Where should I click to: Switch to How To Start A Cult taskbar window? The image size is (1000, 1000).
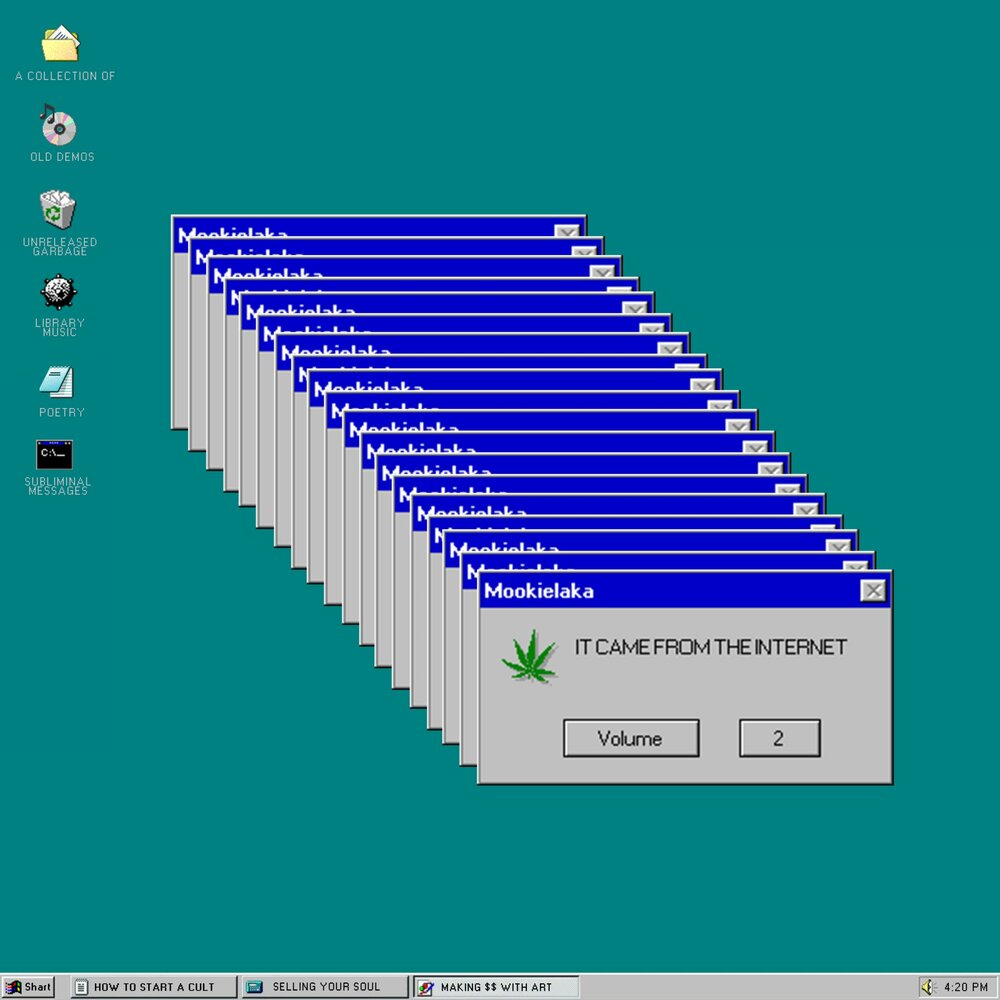point(153,987)
